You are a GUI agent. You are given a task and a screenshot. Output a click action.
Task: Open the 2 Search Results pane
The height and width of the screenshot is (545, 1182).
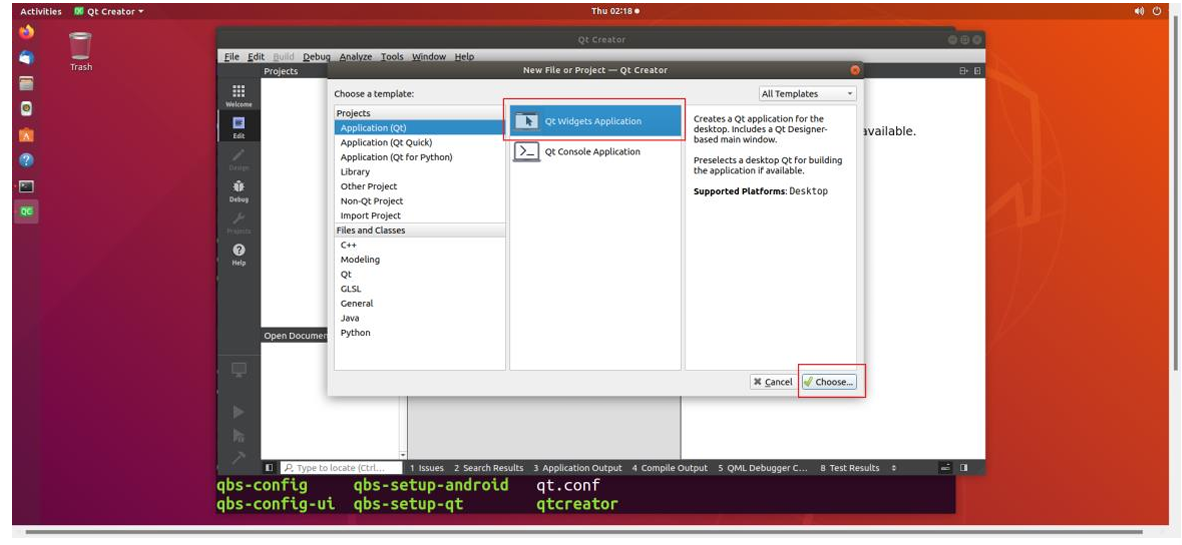pyautogui.click(x=488, y=468)
